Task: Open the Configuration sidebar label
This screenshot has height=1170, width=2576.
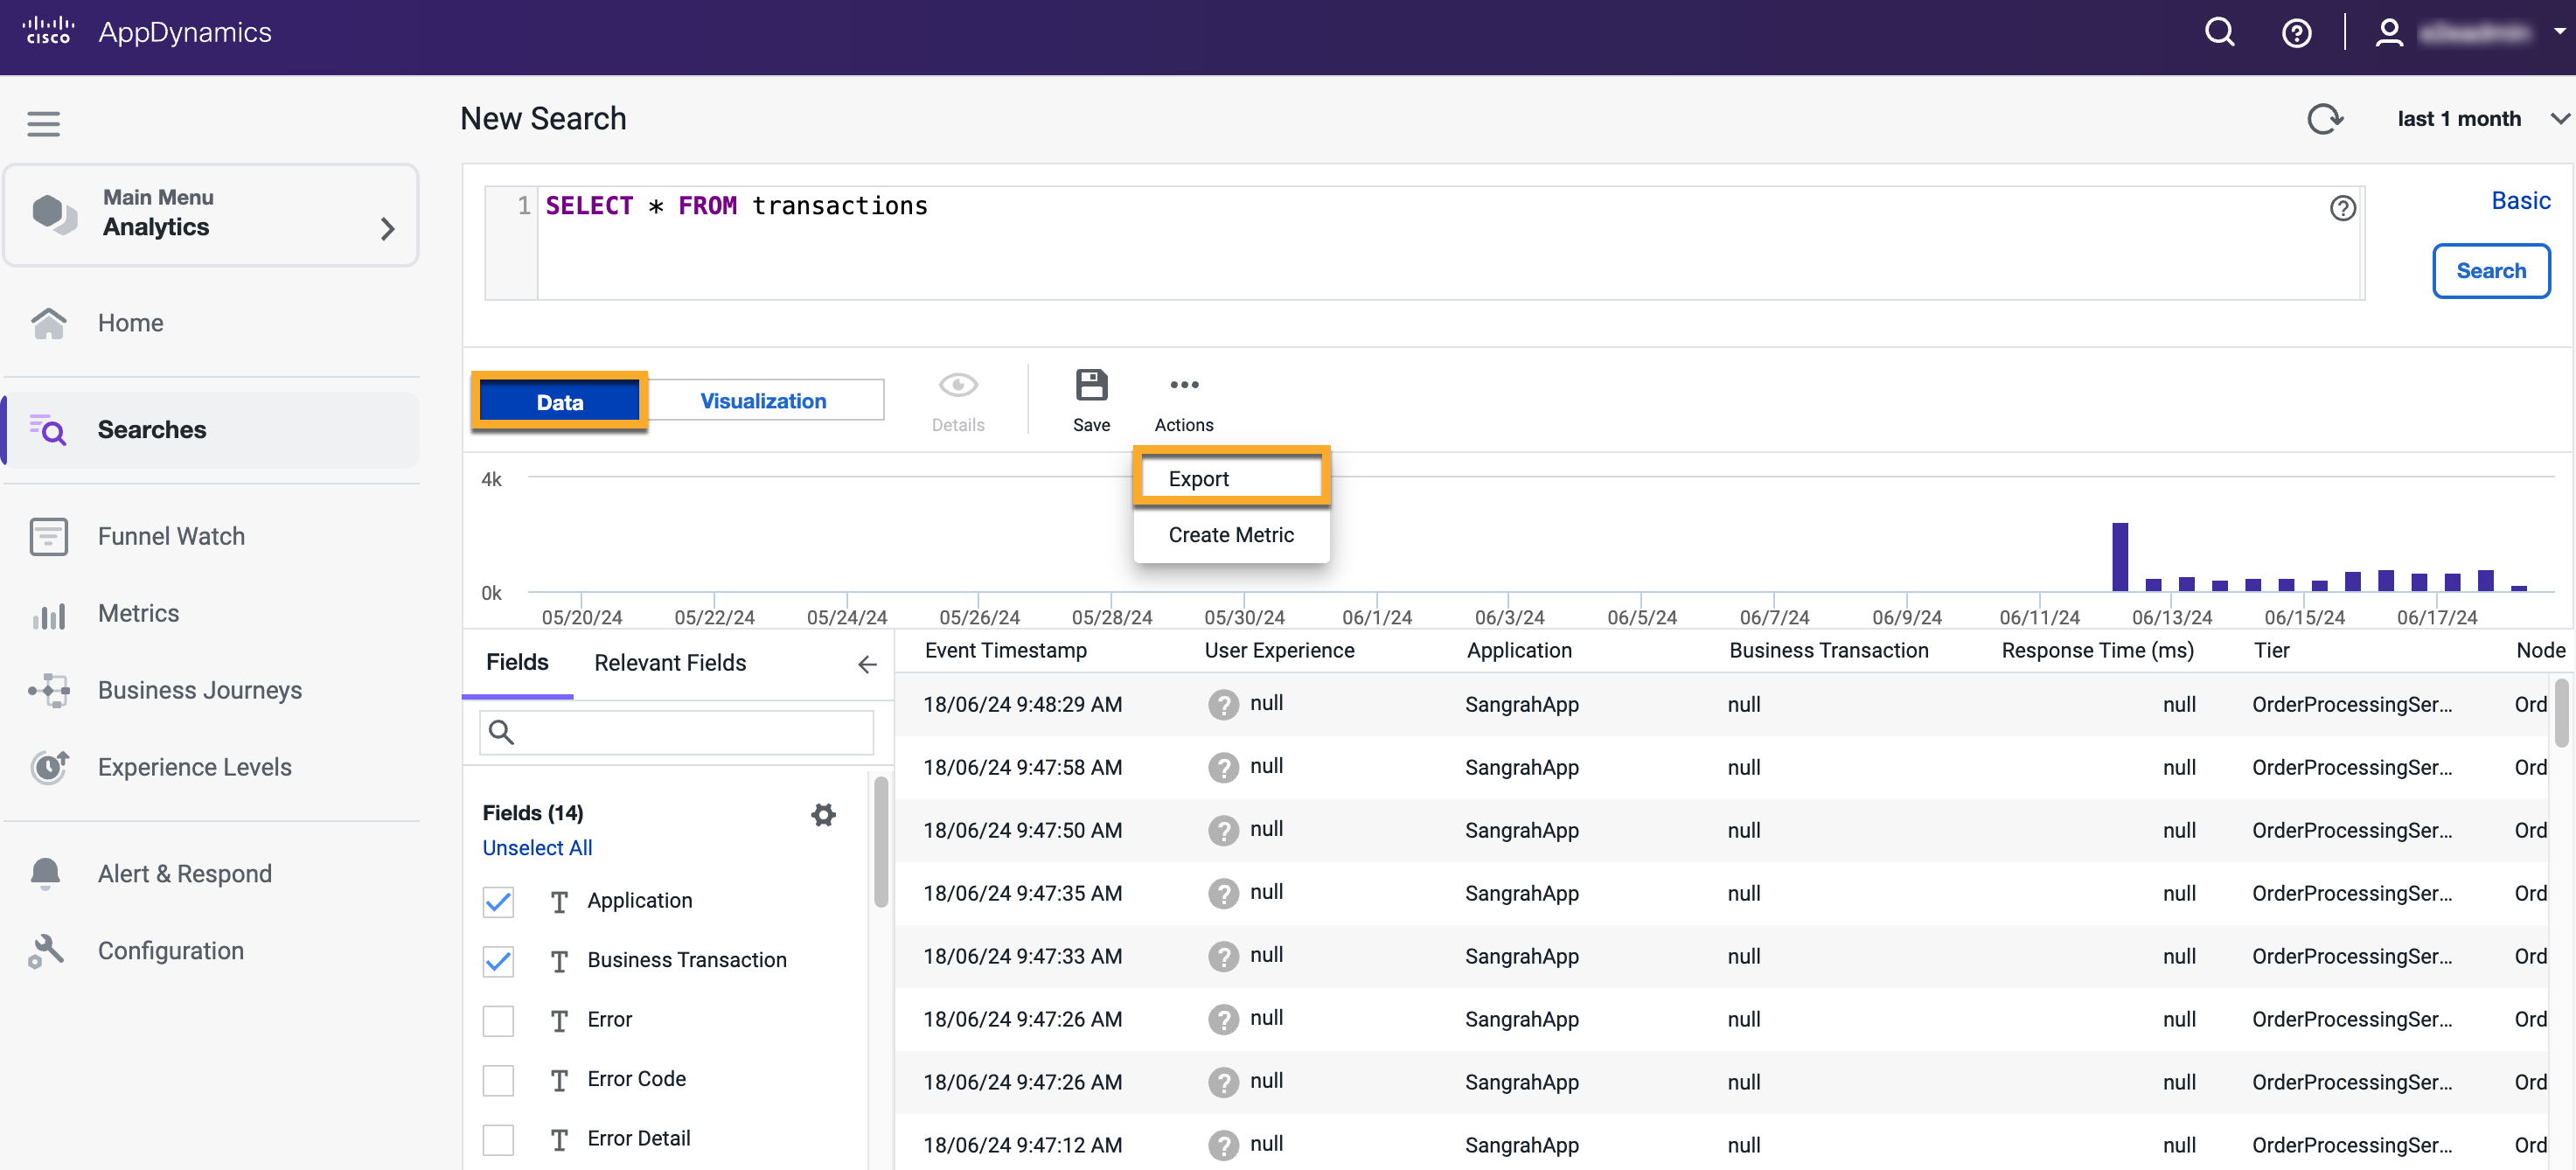Action: (170, 950)
